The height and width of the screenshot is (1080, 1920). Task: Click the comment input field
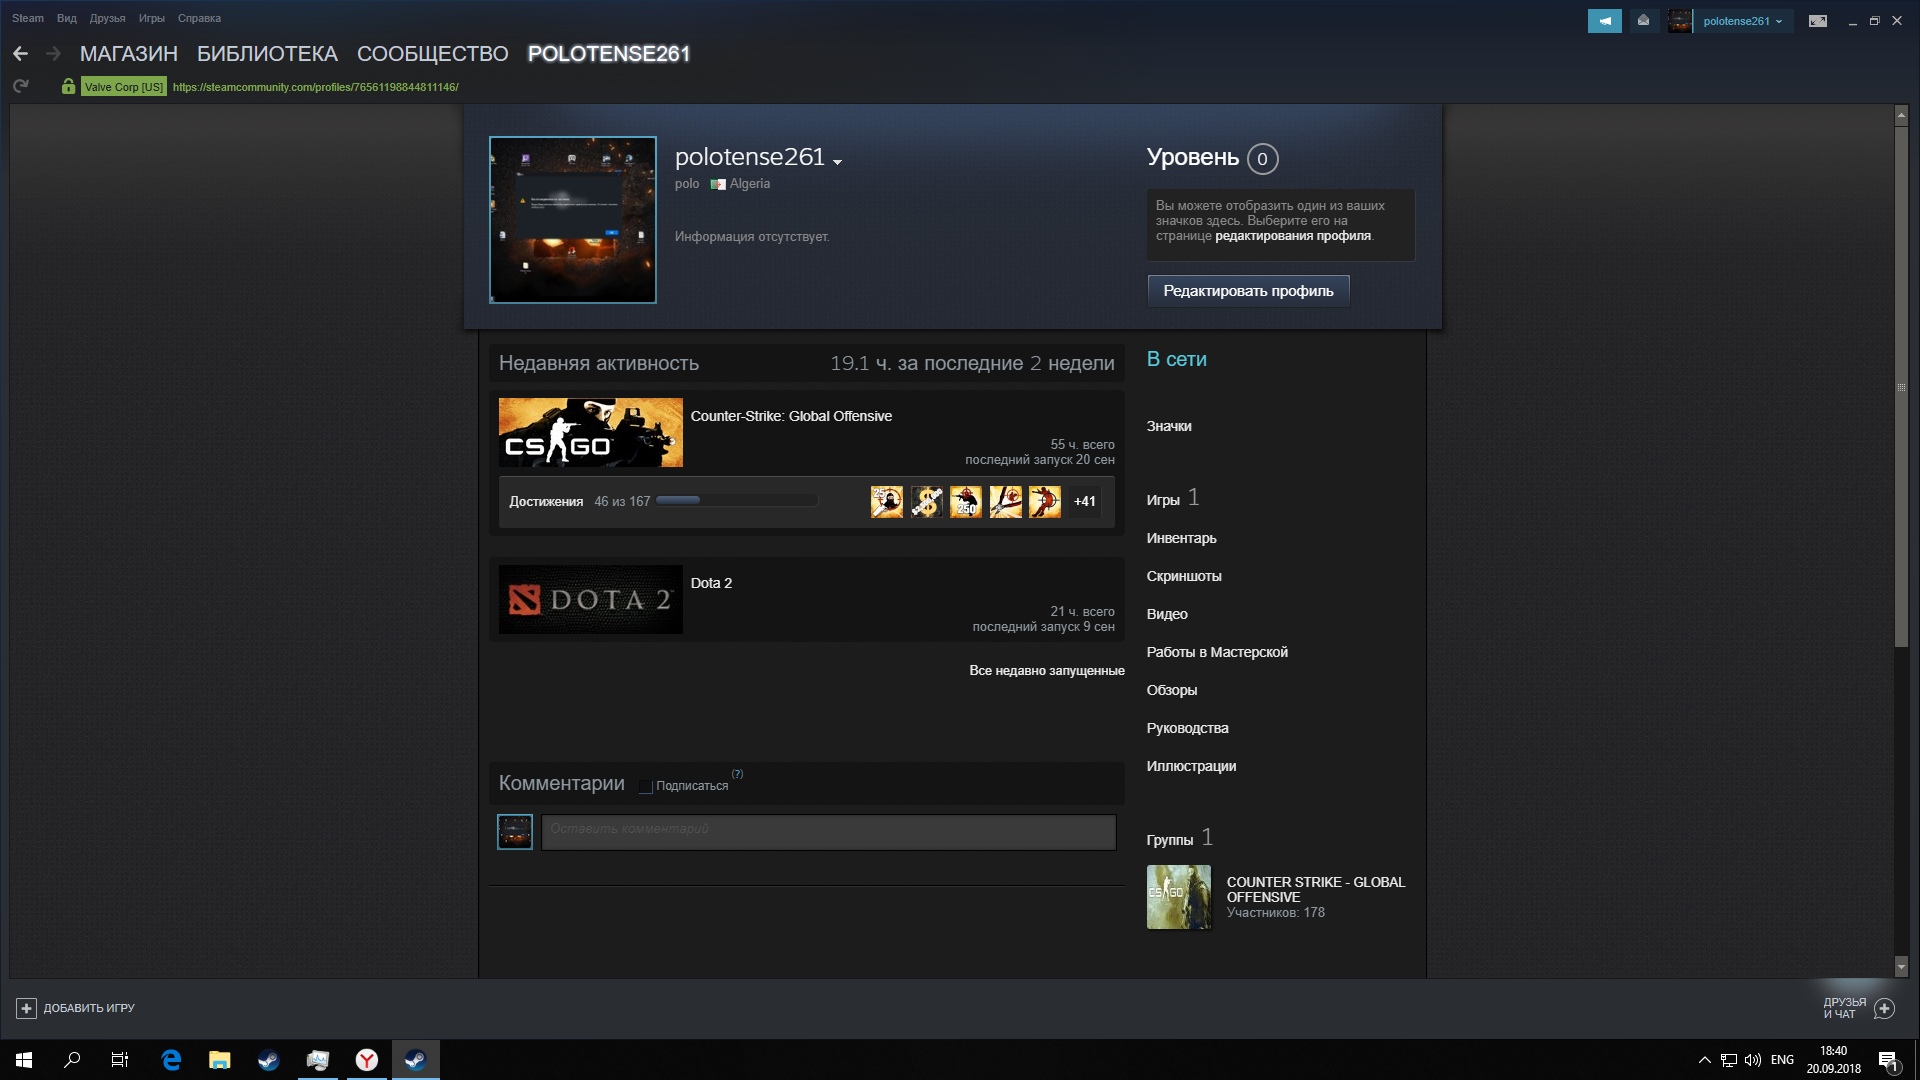click(x=829, y=832)
